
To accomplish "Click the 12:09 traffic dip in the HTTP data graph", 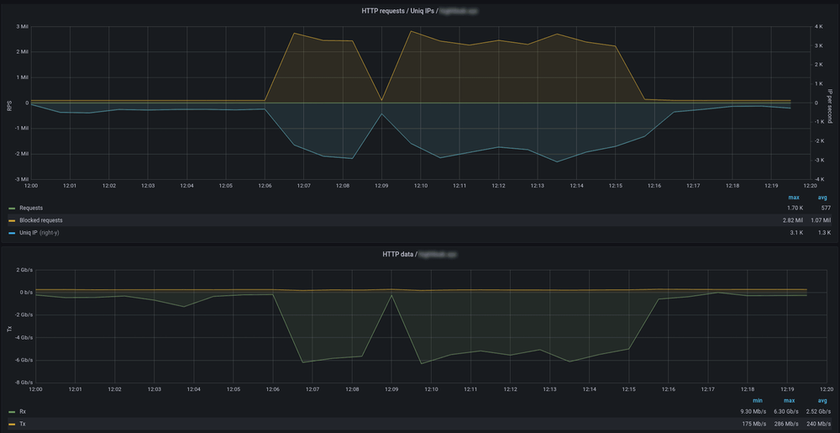I will click(x=391, y=295).
